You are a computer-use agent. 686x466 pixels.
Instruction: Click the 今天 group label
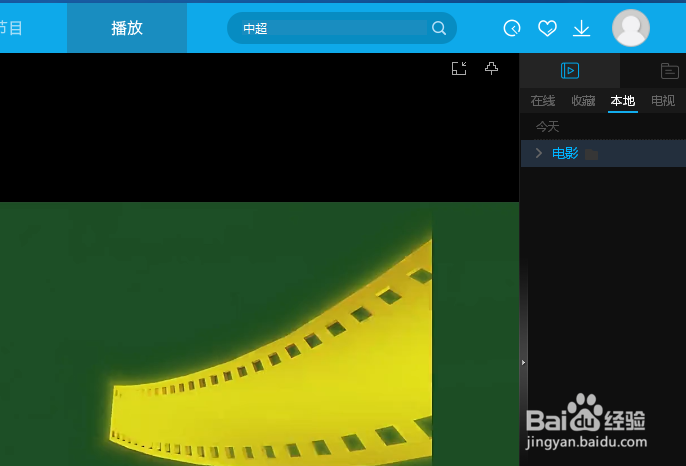pyautogui.click(x=547, y=127)
